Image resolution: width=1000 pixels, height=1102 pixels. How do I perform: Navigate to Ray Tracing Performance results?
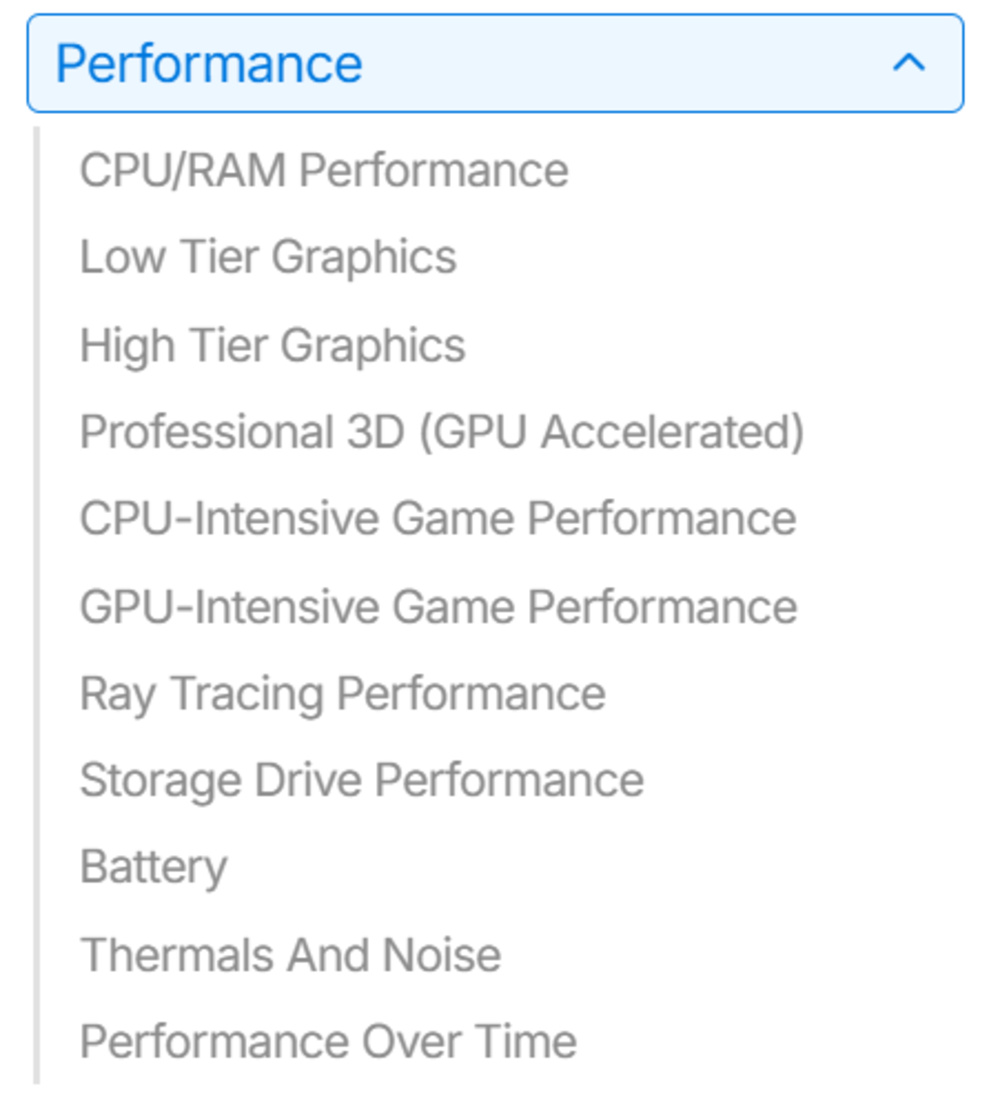[x=345, y=693]
